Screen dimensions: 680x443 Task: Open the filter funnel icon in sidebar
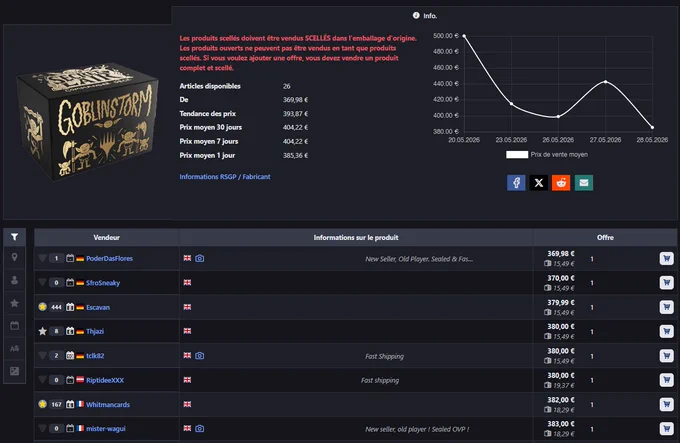[x=14, y=237]
